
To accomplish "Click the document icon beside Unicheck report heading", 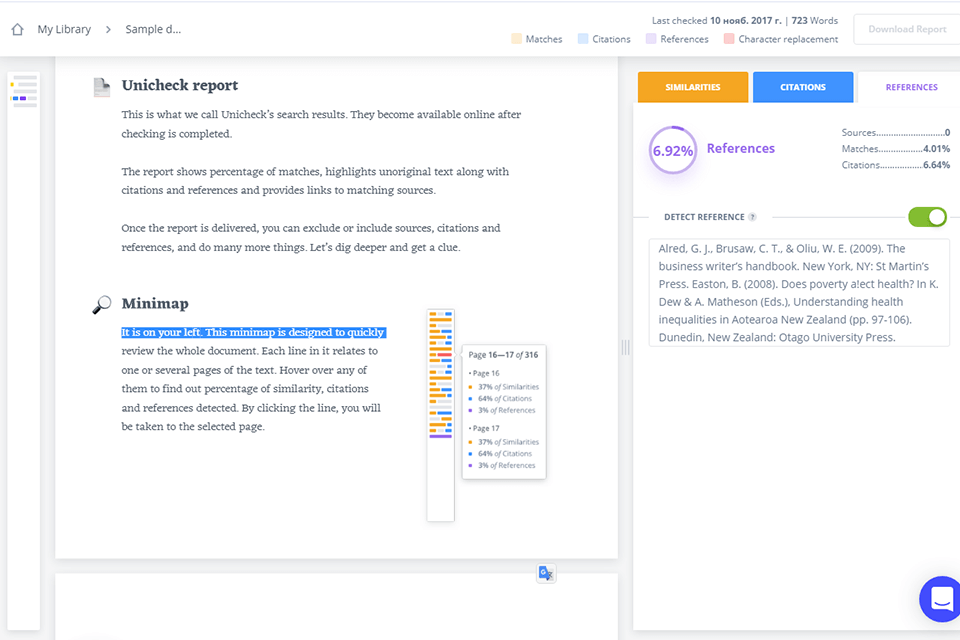I will click(101, 87).
